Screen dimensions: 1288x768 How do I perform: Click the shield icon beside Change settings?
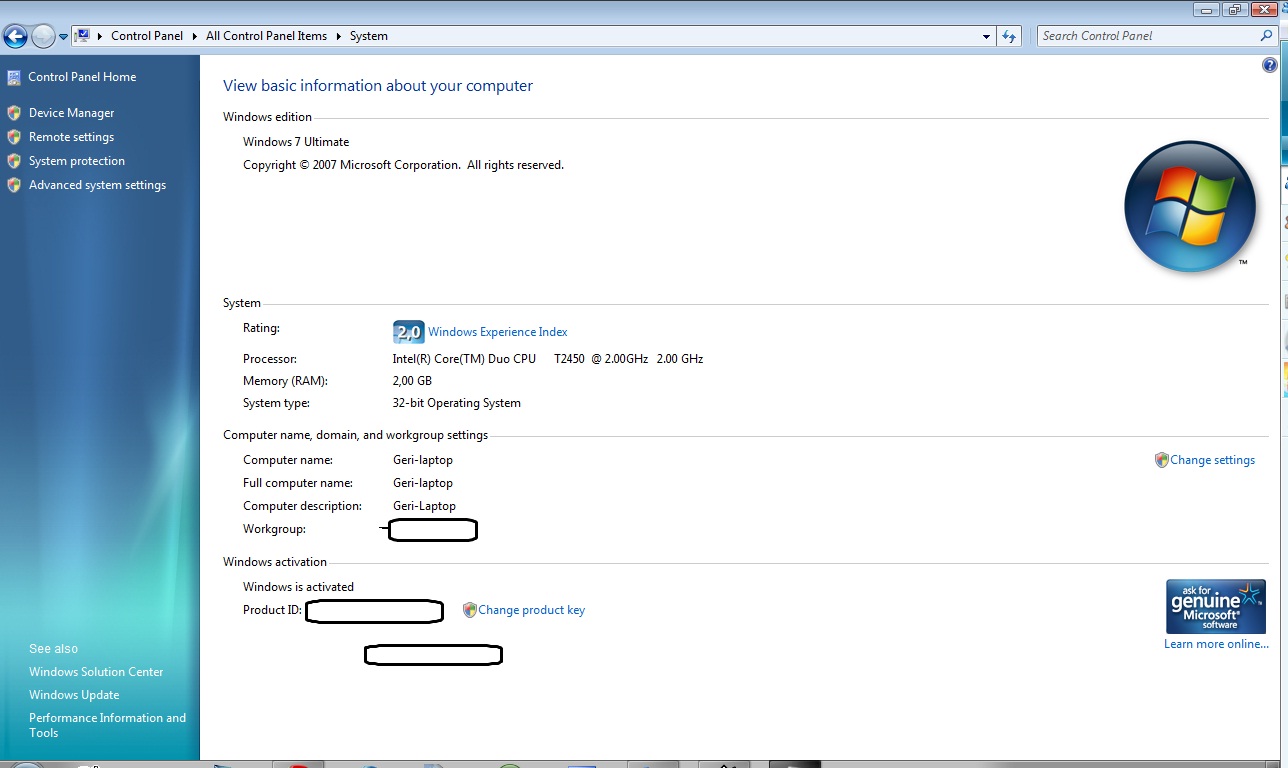coord(1161,460)
